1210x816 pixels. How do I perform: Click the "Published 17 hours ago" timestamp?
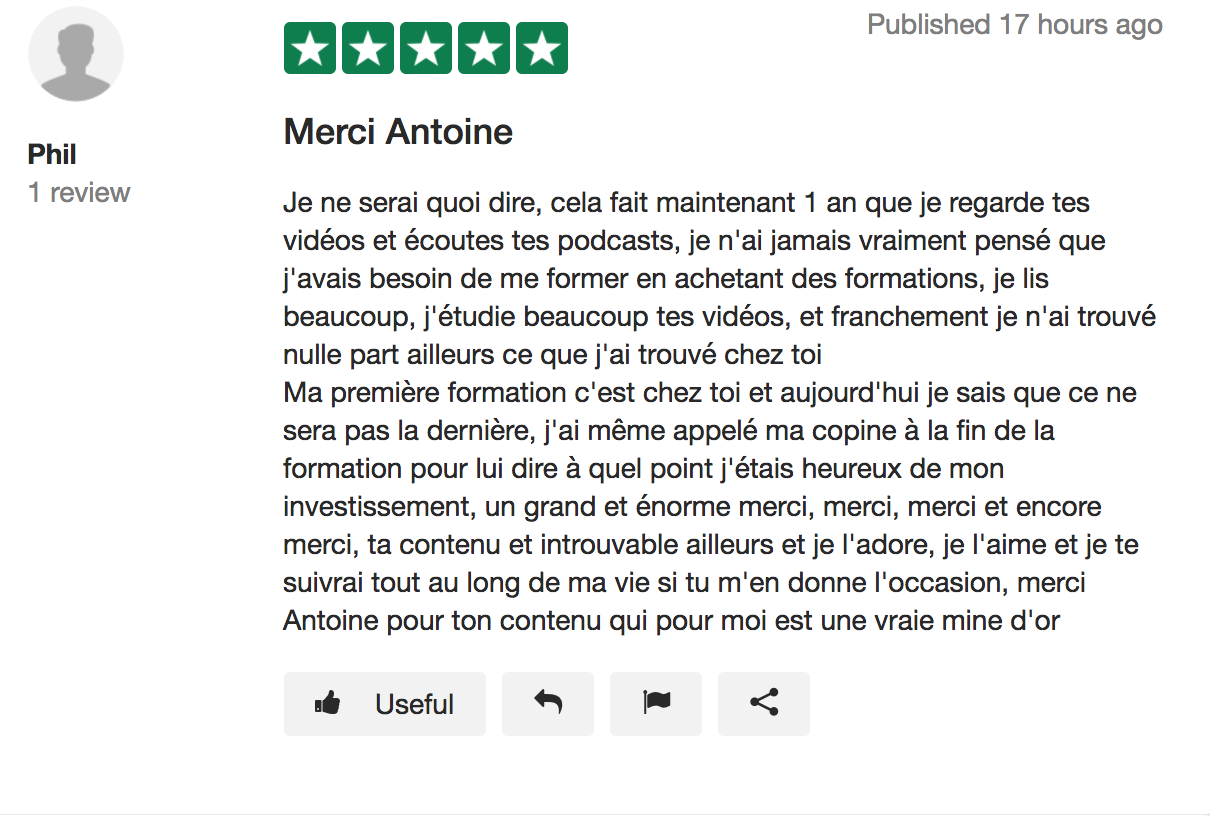pos(1014,25)
